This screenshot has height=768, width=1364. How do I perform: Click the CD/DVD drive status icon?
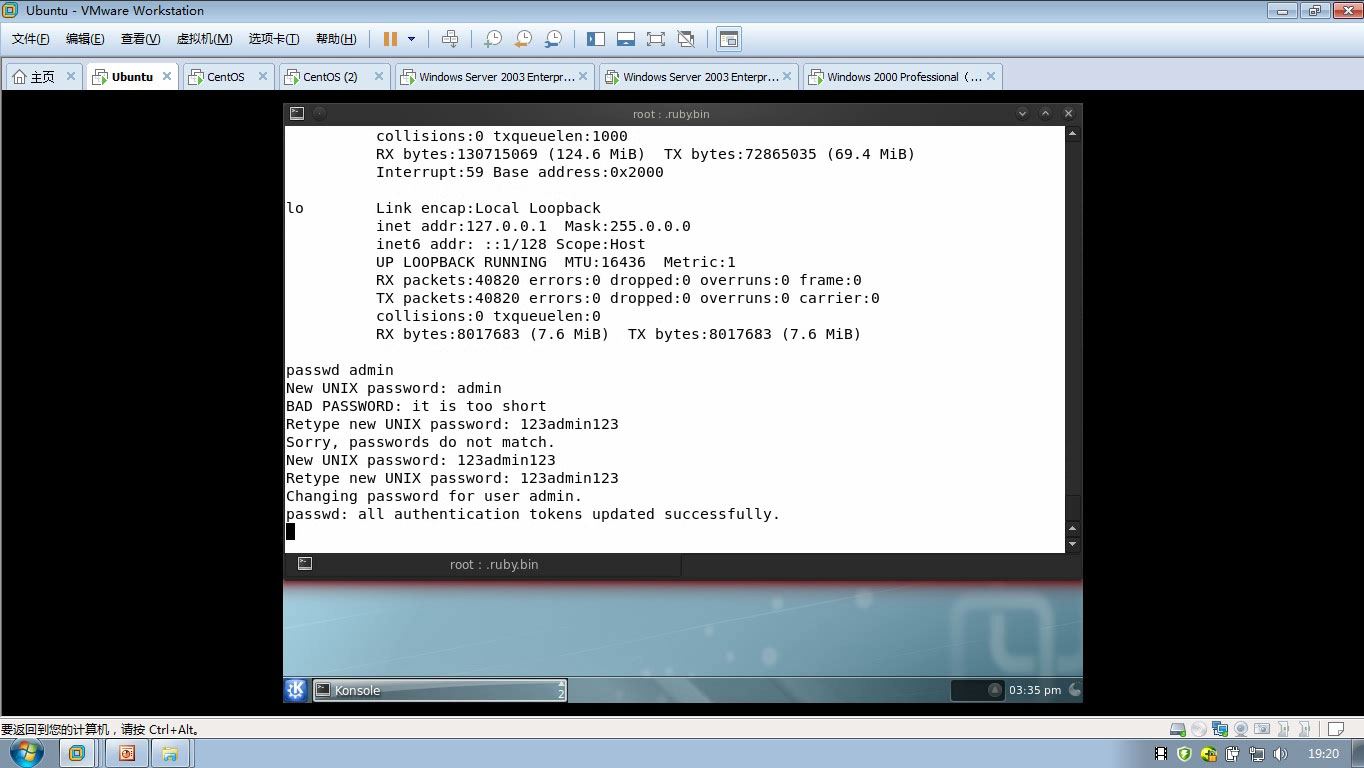(1199, 729)
